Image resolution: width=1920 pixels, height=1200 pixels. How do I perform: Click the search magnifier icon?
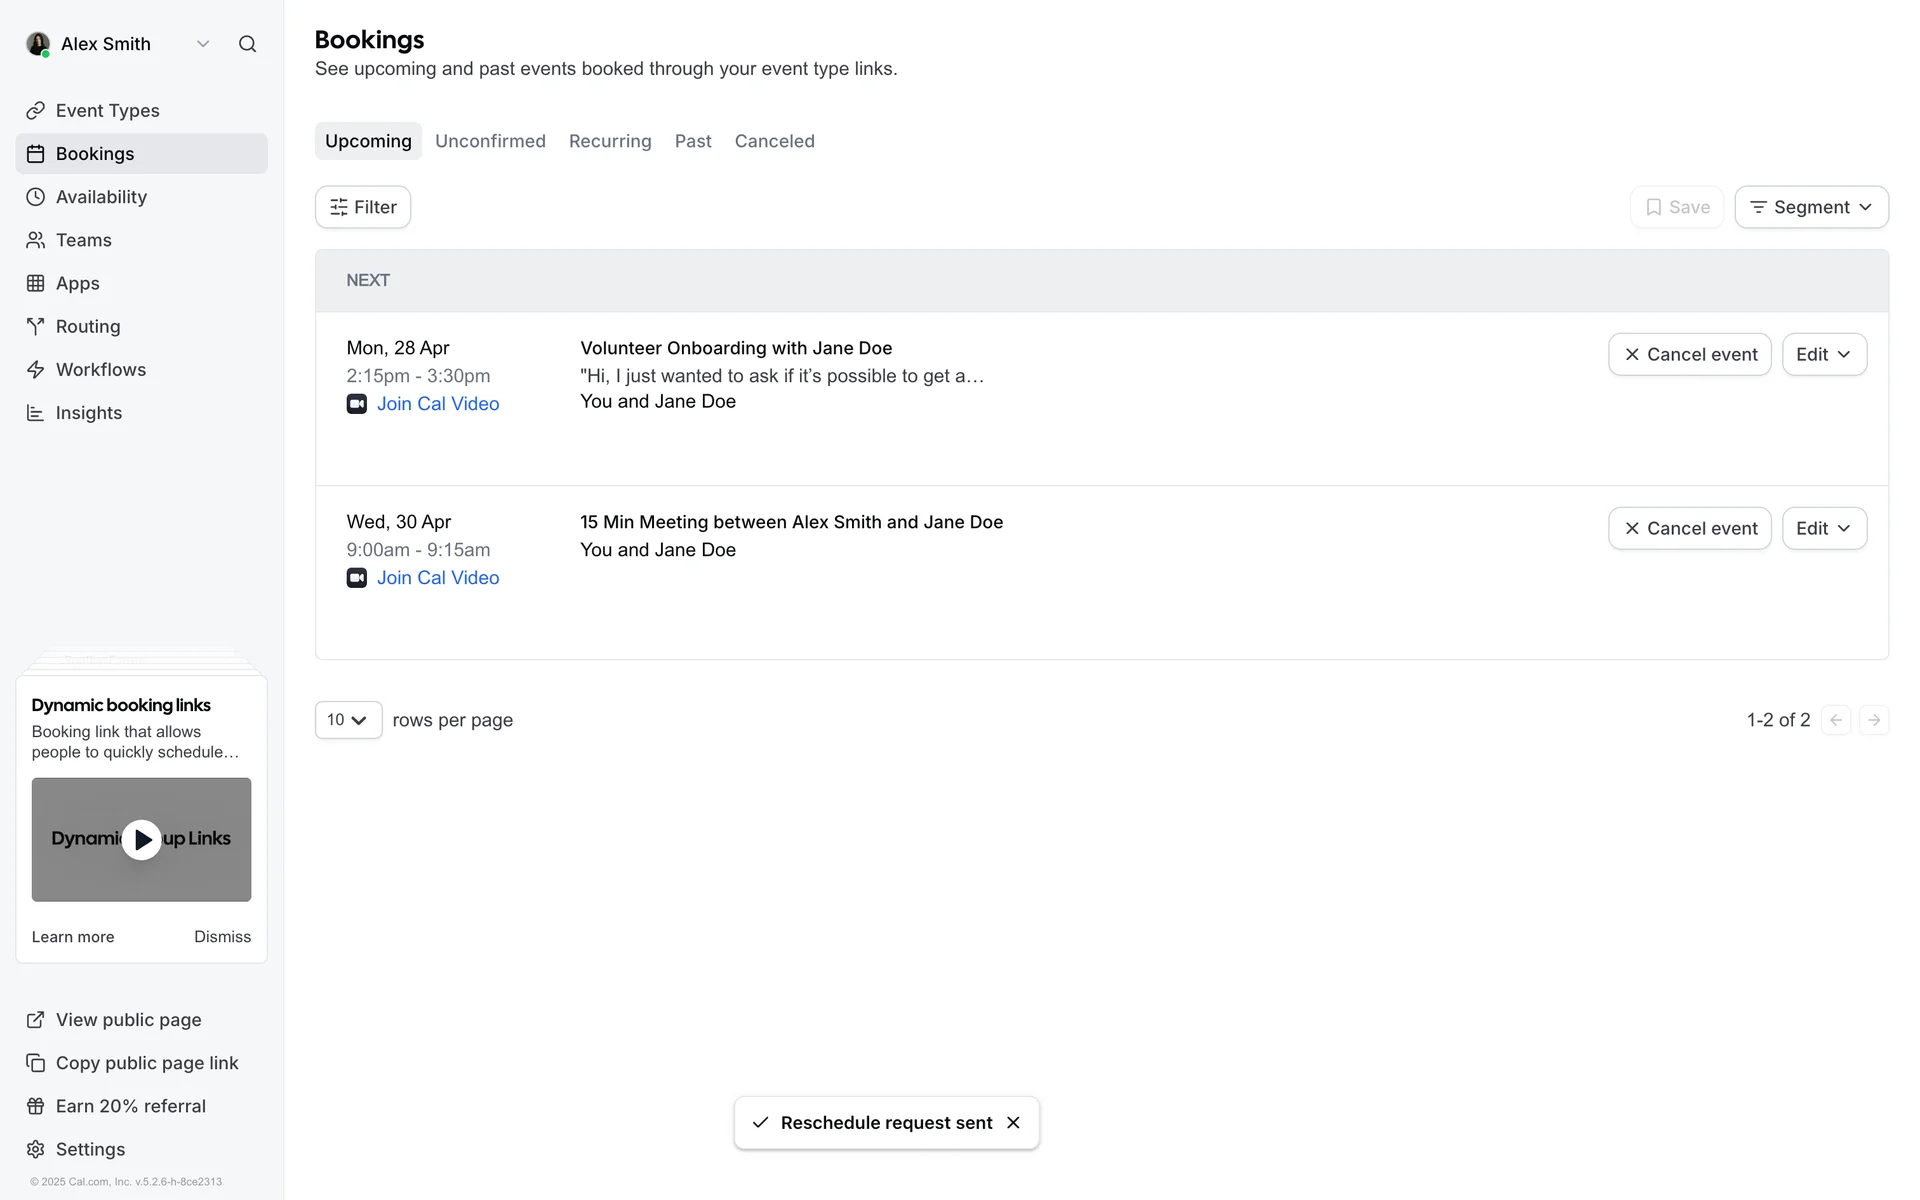coord(247,44)
